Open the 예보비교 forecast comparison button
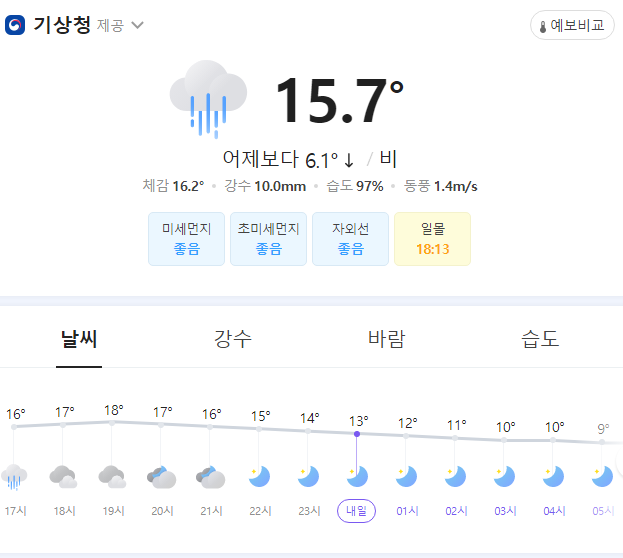The width and height of the screenshot is (623, 558). [572, 25]
